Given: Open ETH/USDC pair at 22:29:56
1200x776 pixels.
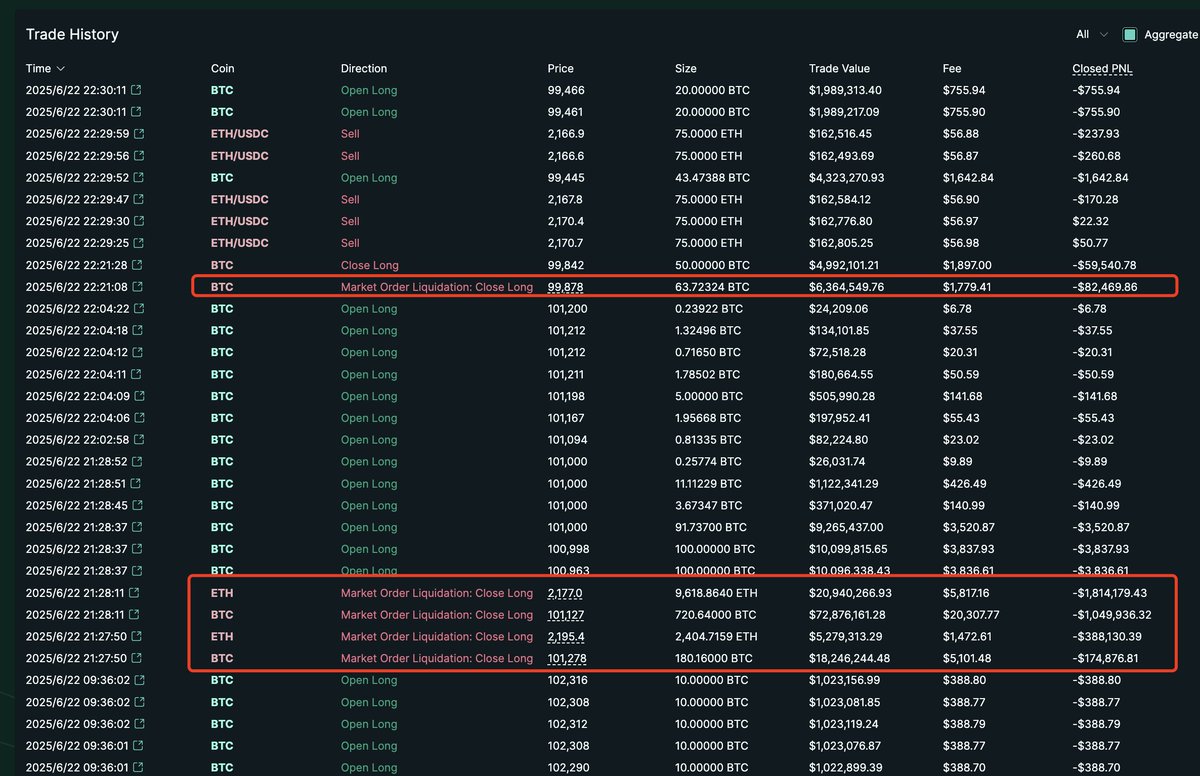Looking at the screenshot, I should coord(239,156).
